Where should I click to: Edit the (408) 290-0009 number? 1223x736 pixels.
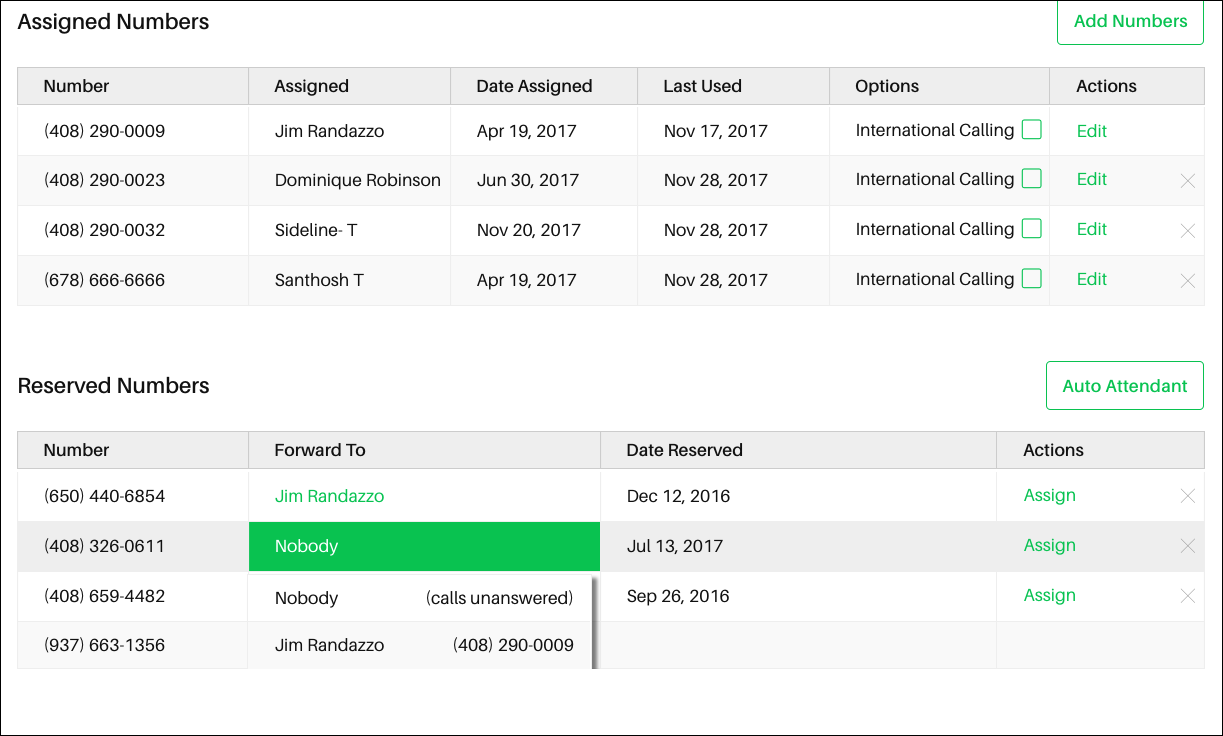(x=1092, y=131)
